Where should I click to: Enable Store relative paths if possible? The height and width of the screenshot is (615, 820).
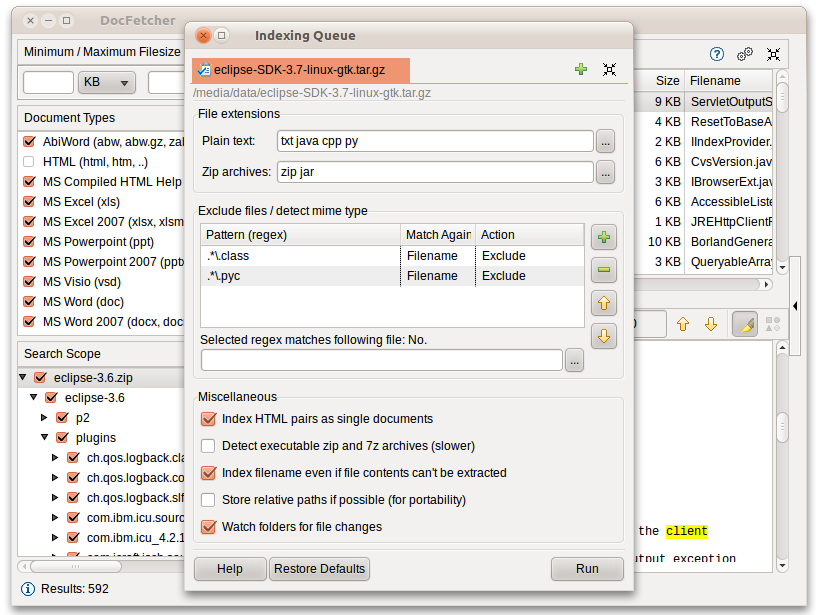209,500
